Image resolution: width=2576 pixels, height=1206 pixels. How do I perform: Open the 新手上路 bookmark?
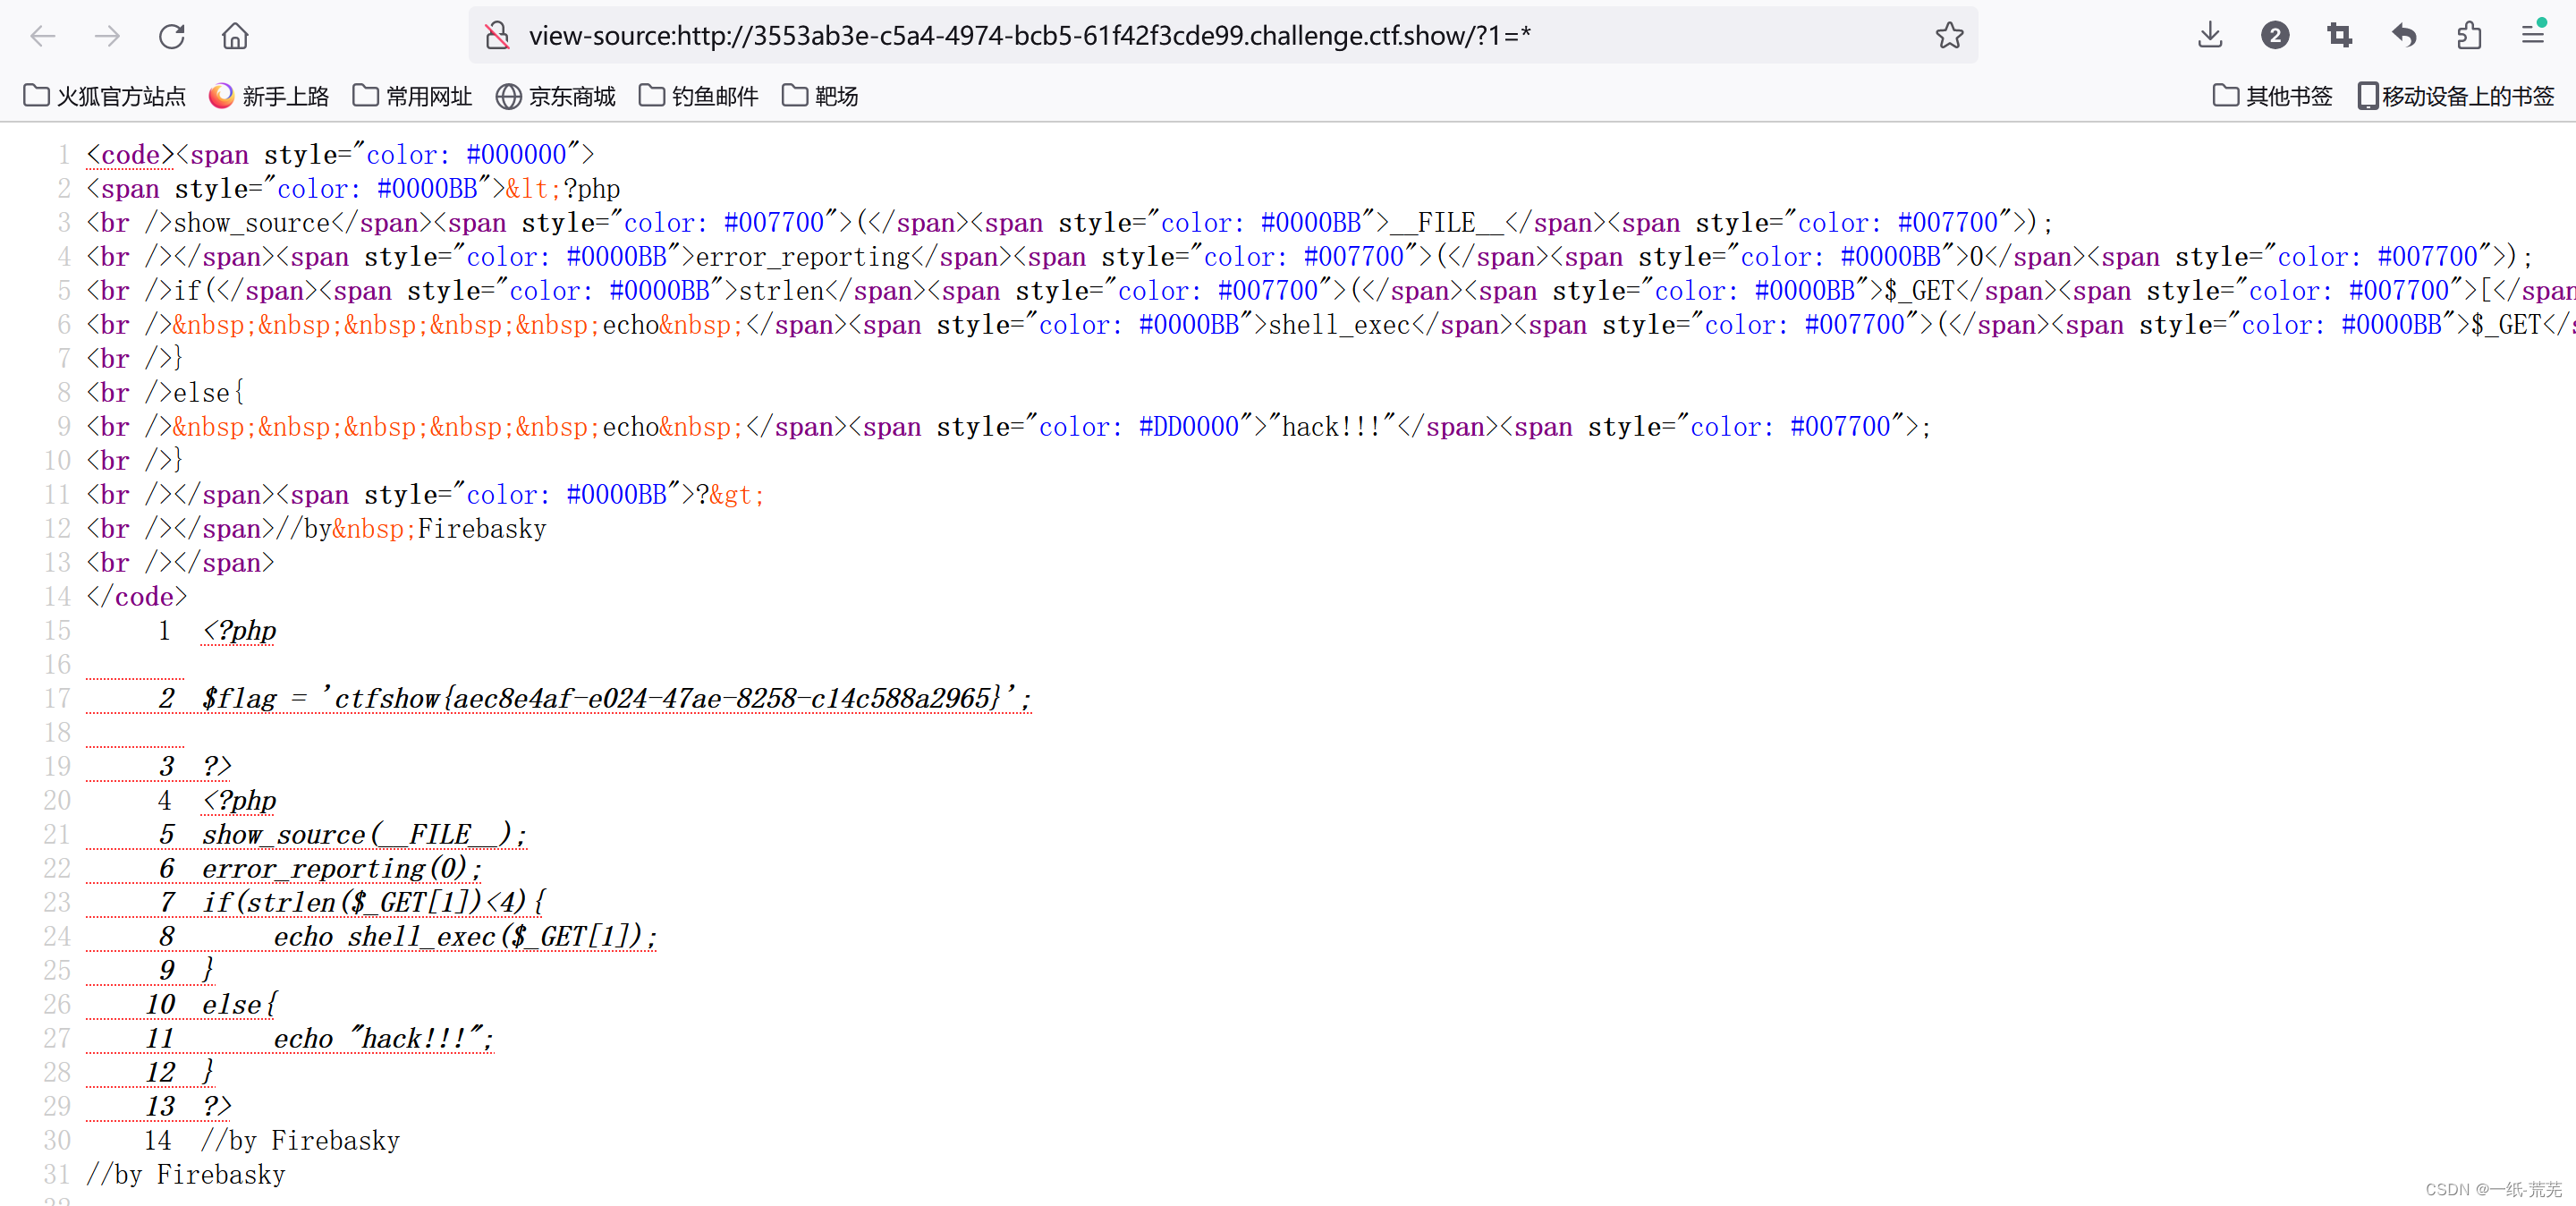(269, 96)
